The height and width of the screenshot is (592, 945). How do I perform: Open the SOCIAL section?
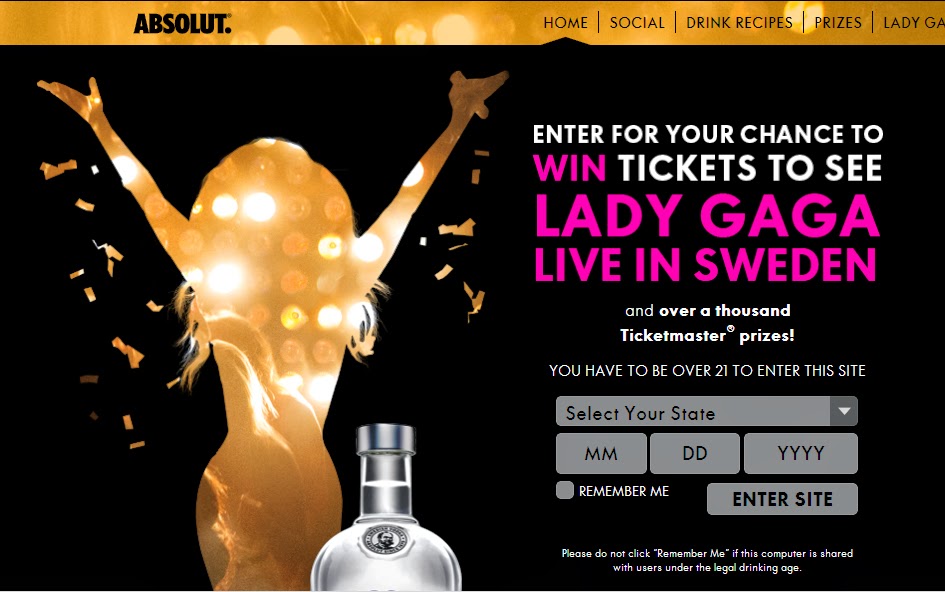point(637,23)
